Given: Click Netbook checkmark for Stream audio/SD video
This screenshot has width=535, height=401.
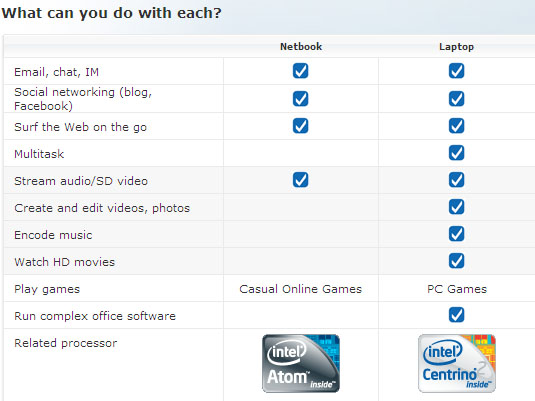Looking at the screenshot, I should [x=301, y=180].
